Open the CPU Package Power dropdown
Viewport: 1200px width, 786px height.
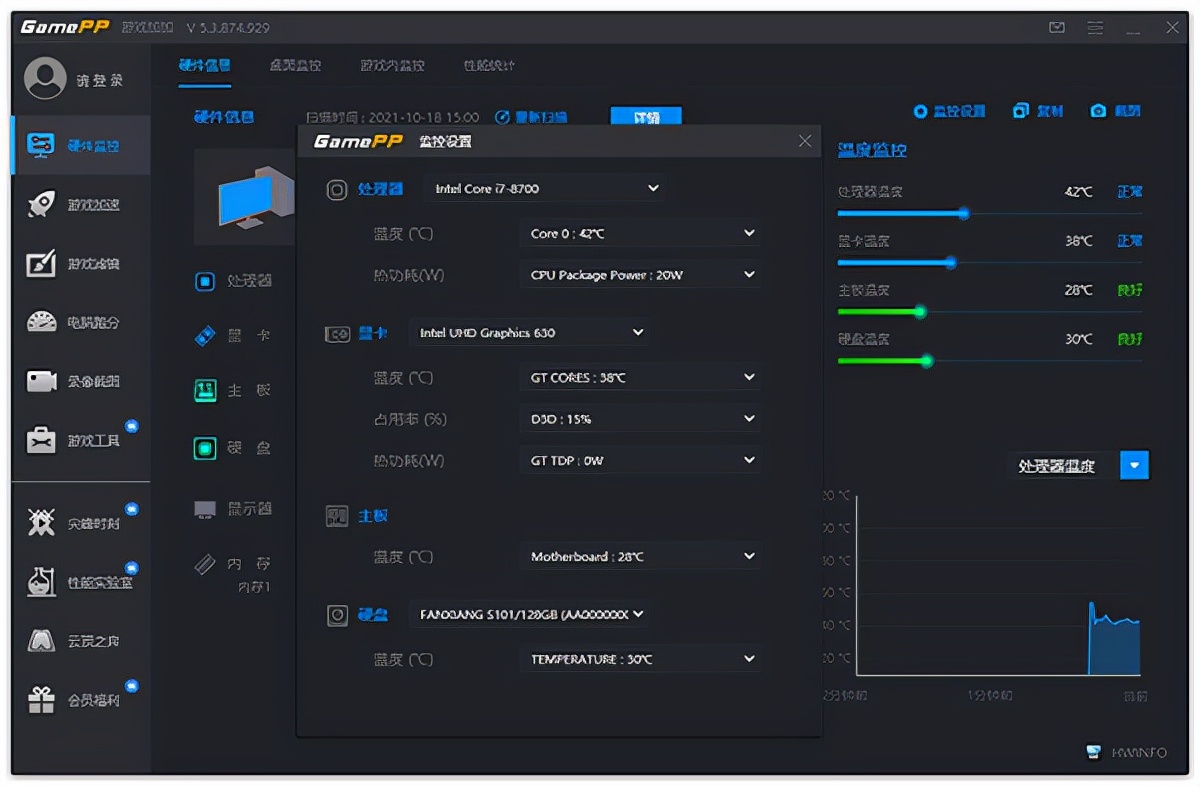point(749,275)
